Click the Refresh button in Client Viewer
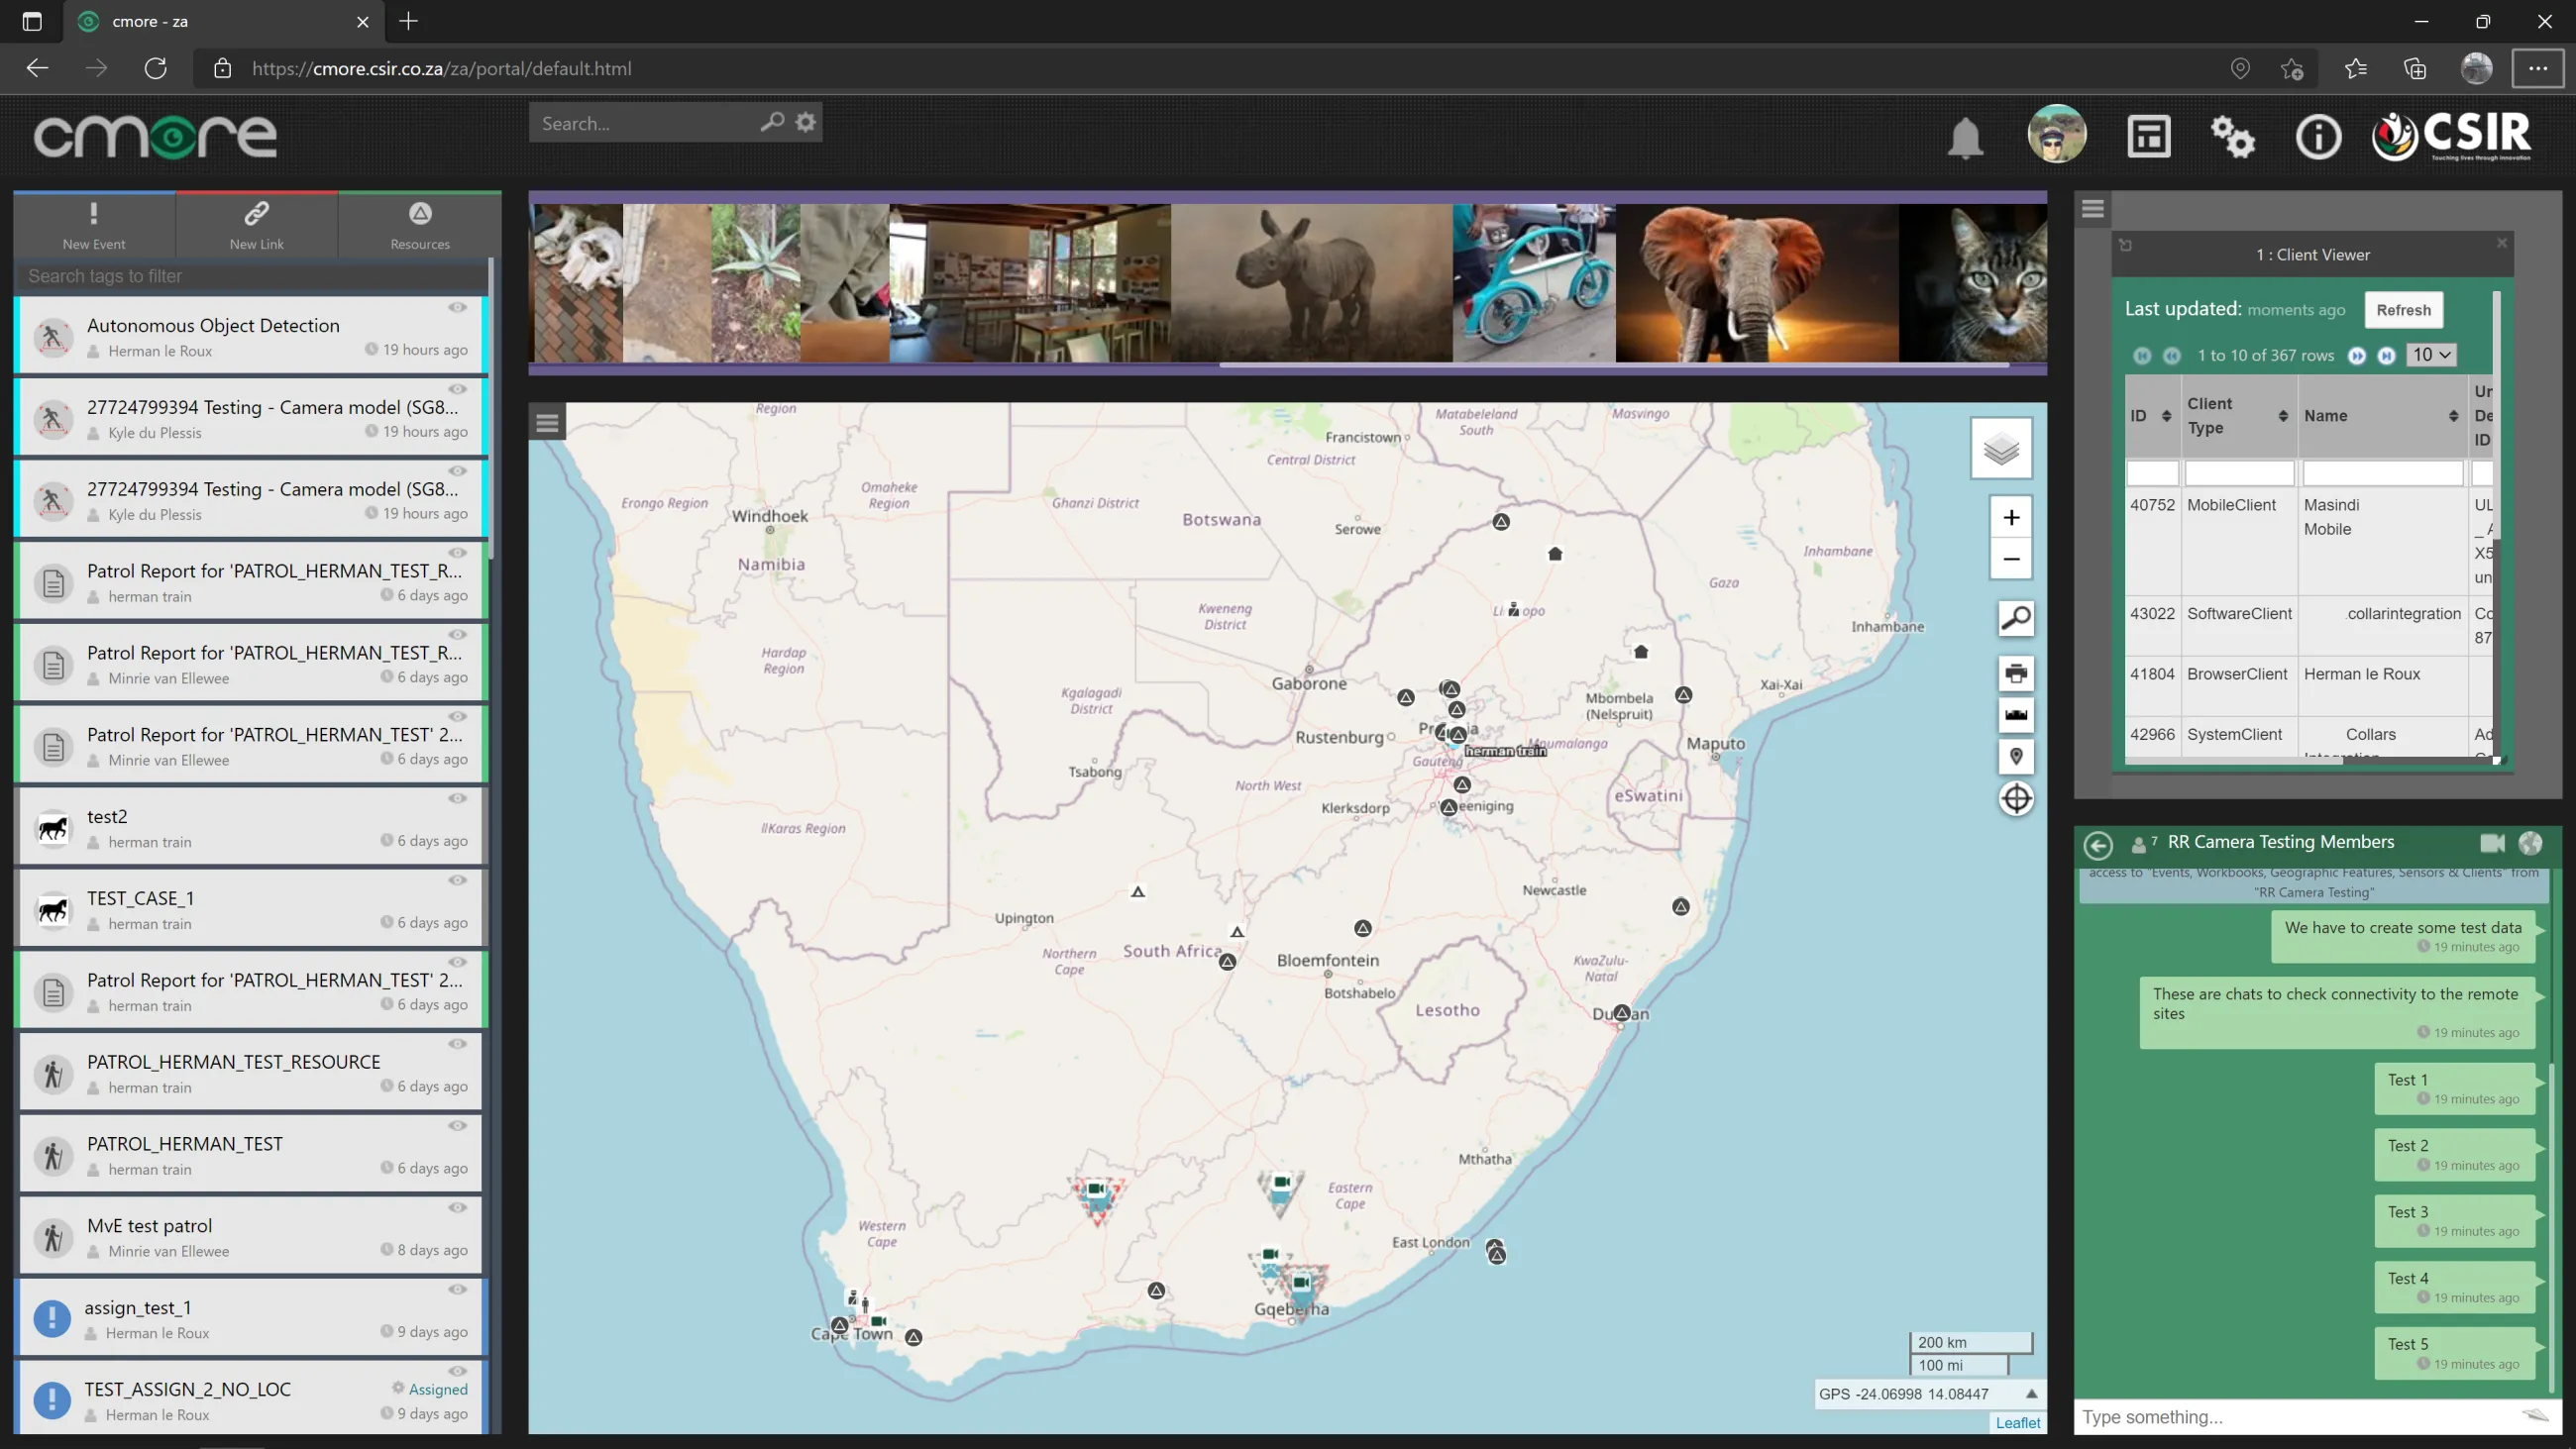The image size is (2576, 1449). click(x=2403, y=310)
